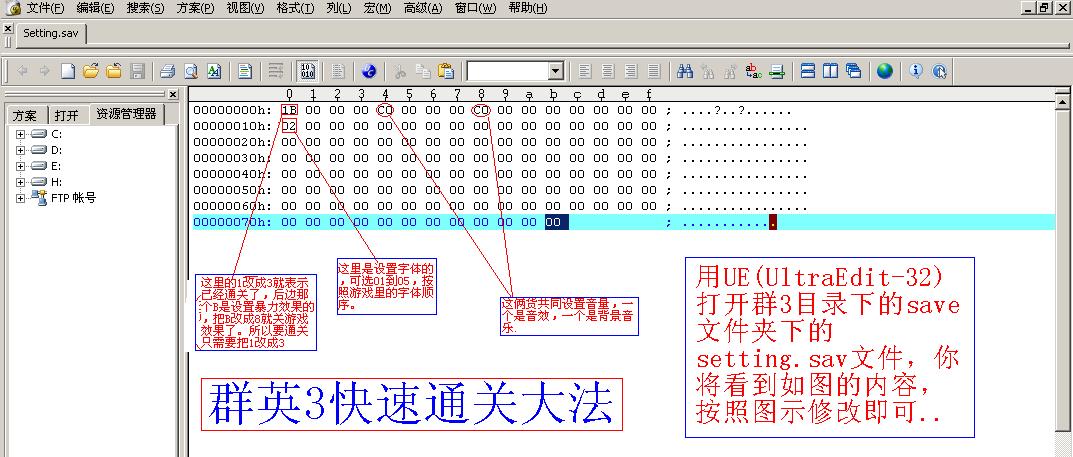The height and width of the screenshot is (457, 1073).
Task: Click the Forward navigation arrow icon
Action: (x=44, y=71)
